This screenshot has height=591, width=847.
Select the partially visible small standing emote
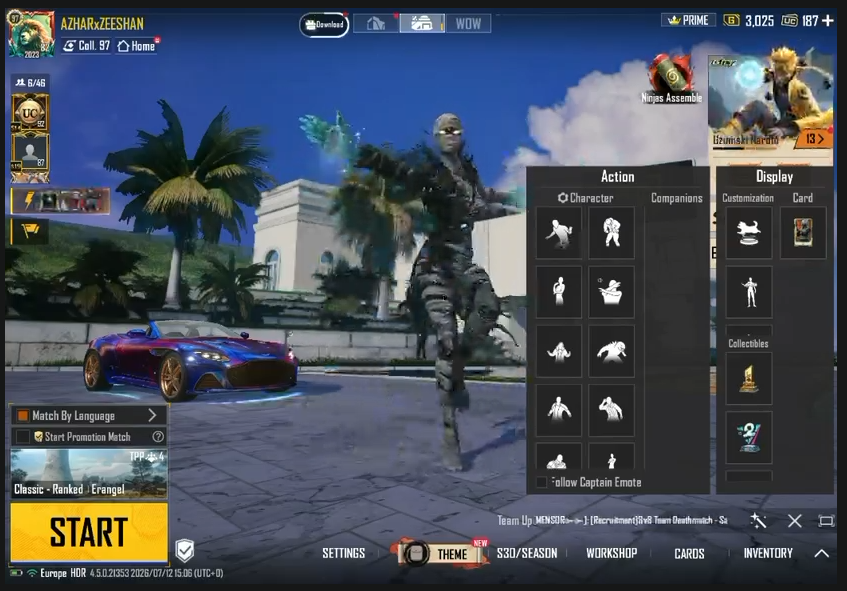click(x=611, y=456)
